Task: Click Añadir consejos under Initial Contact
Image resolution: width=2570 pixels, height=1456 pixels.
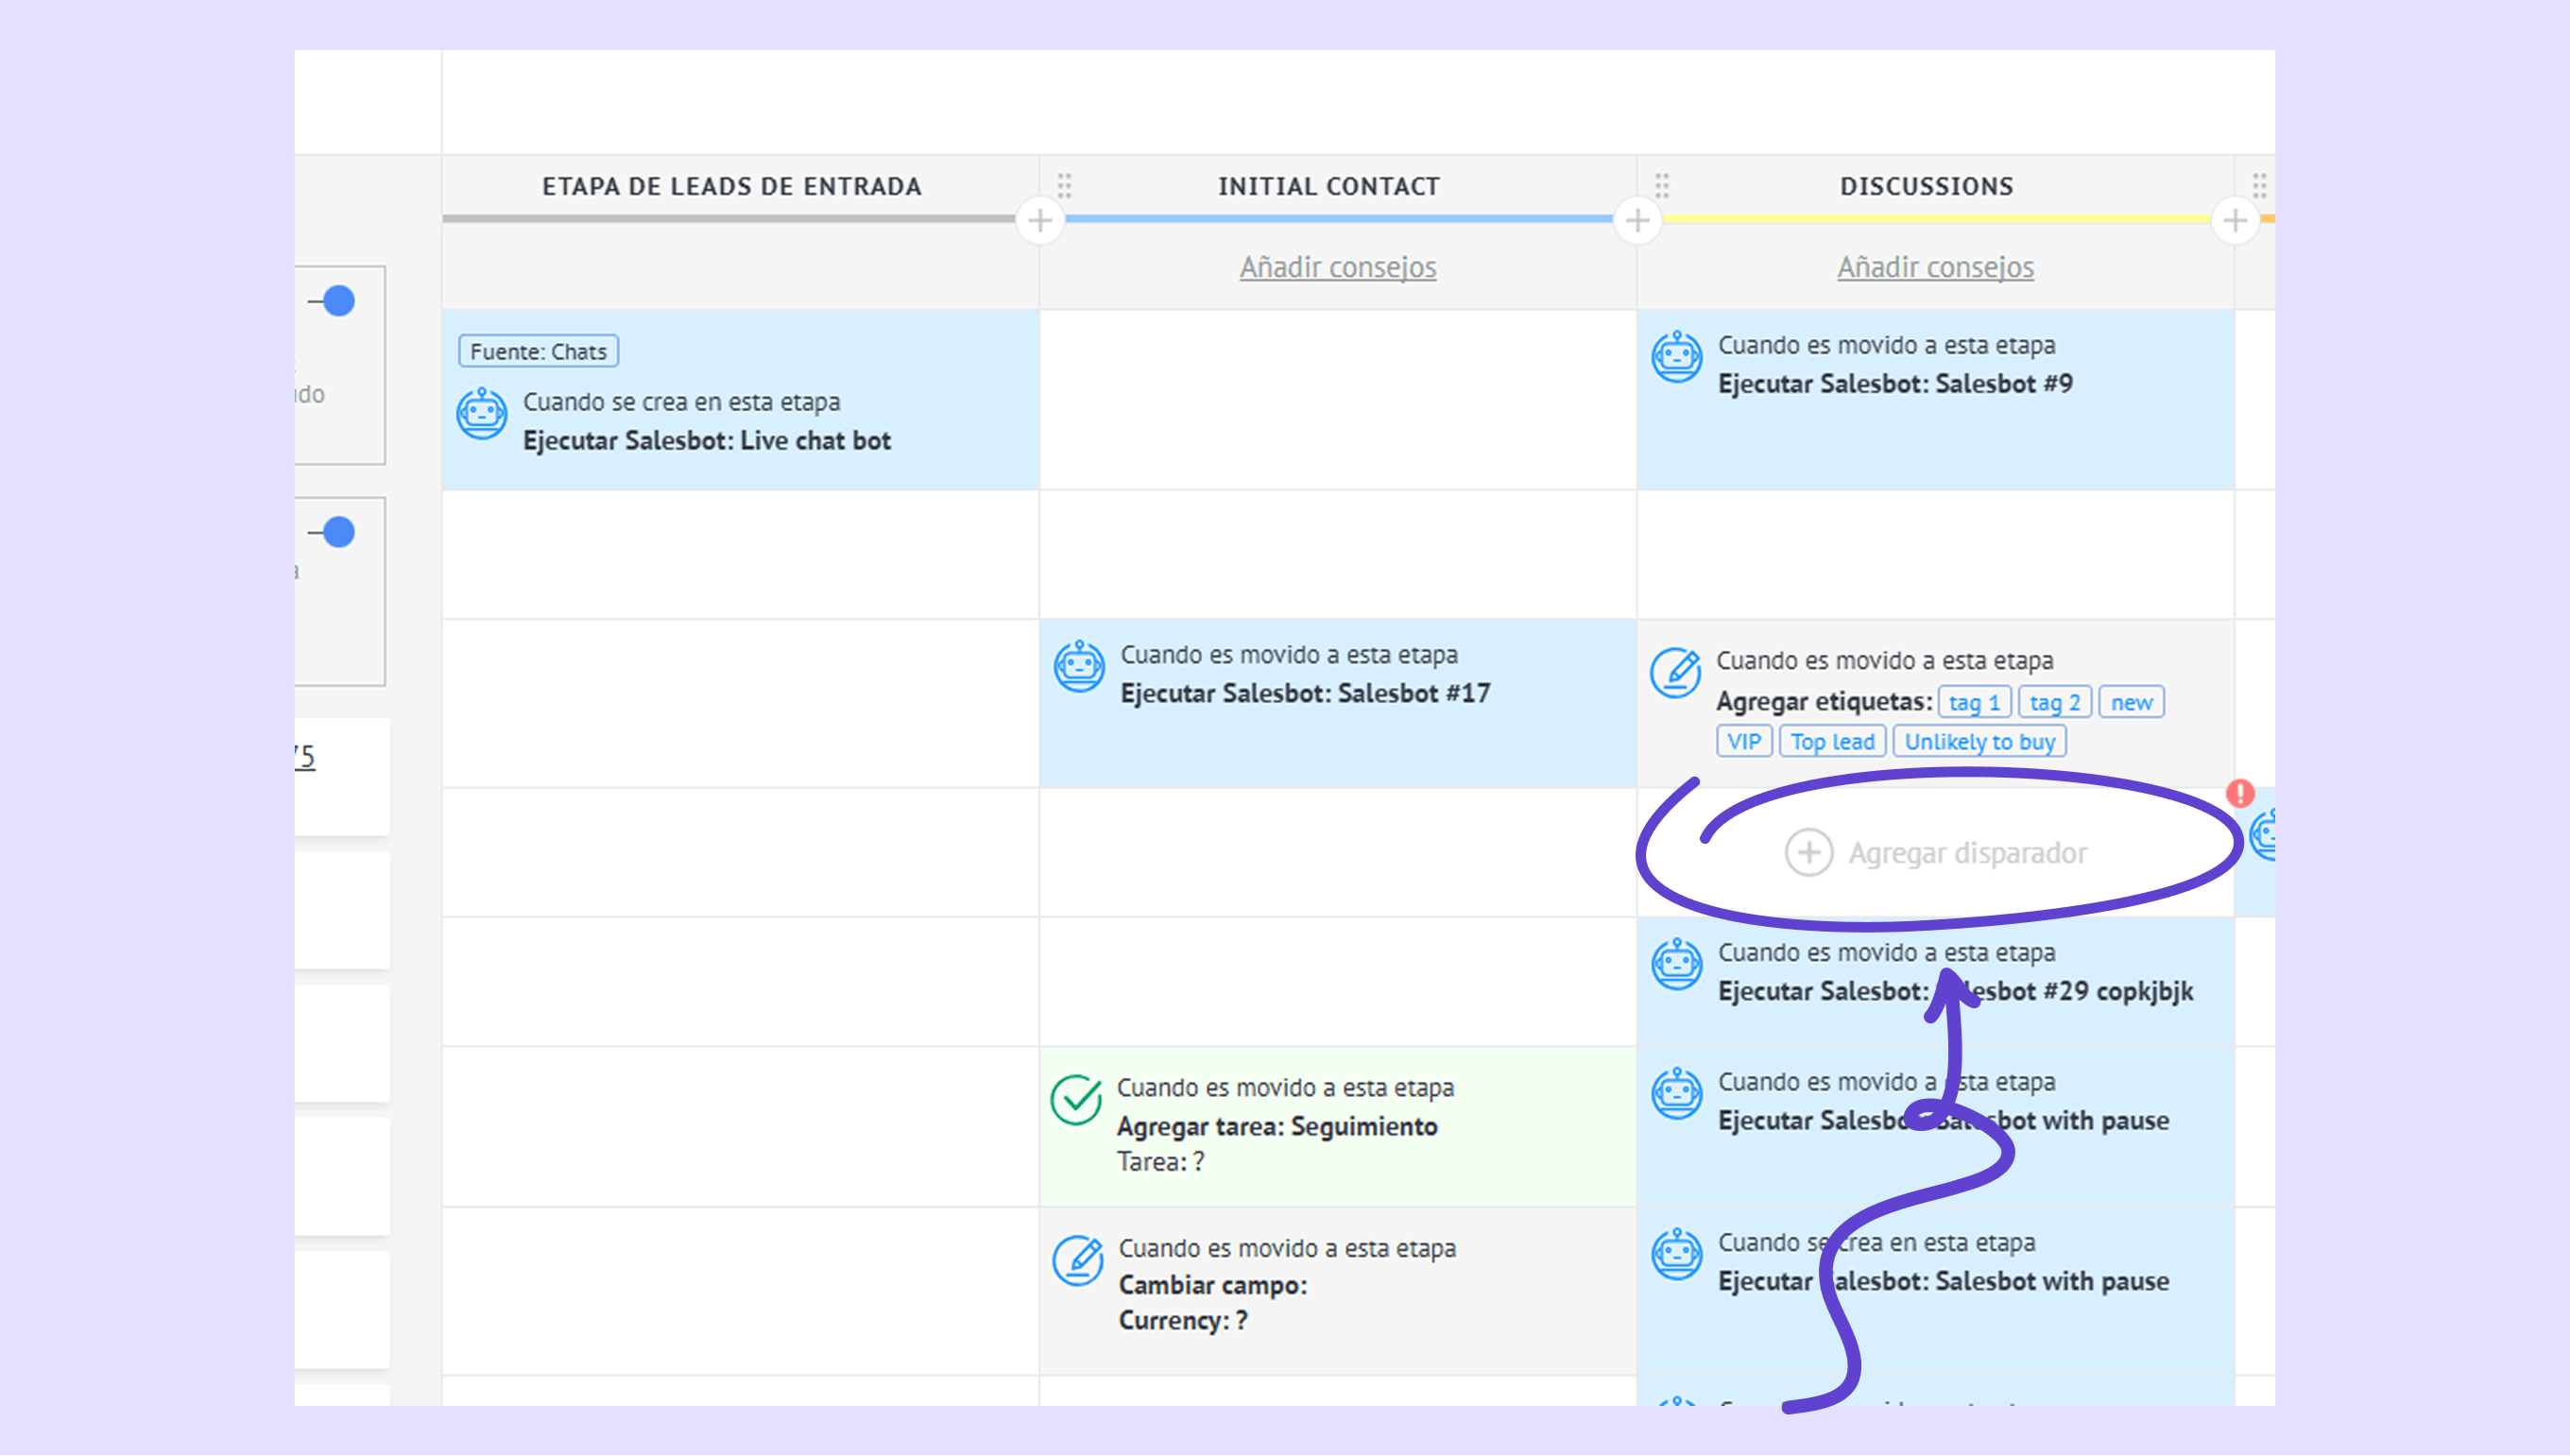Action: 1337,267
